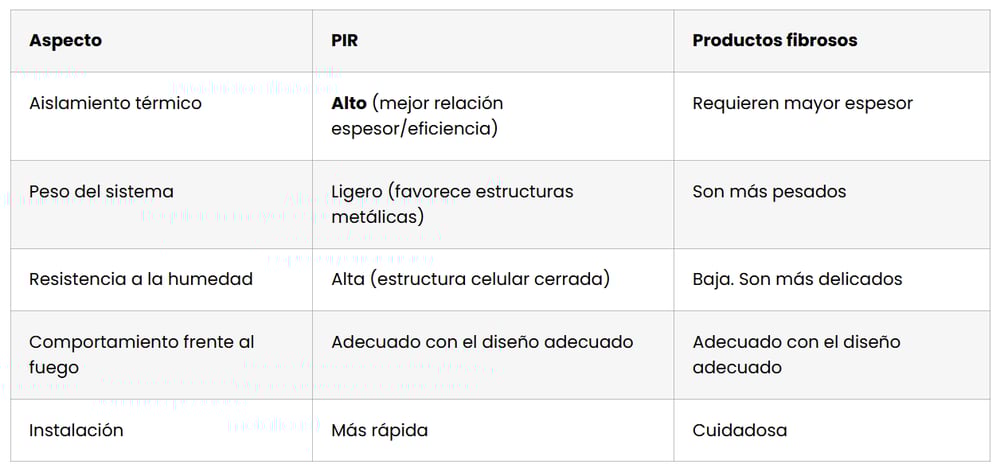Viewport: 1000px width, 472px height.
Task: Click the bold word 'Alto'
Action: point(349,103)
